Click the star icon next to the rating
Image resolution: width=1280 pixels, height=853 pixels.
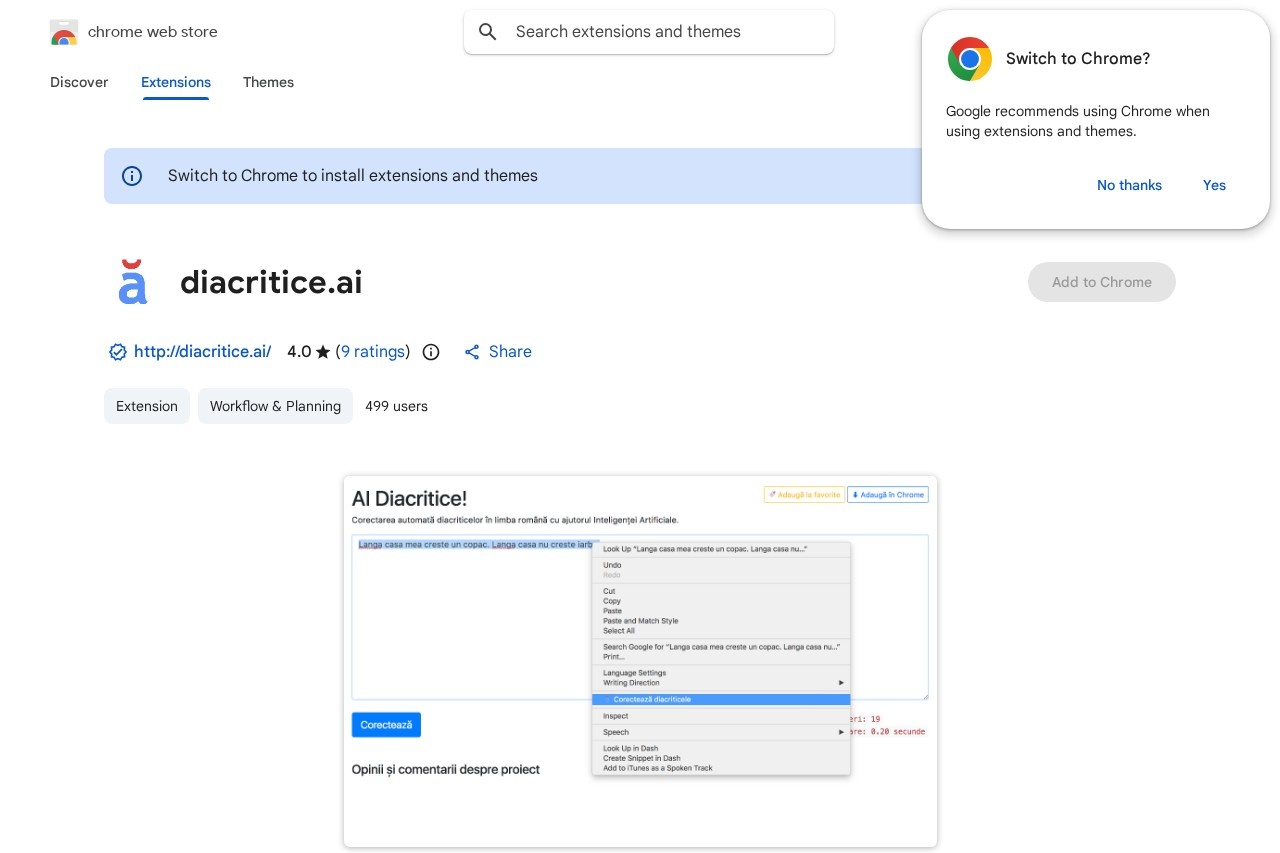coord(322,352)
